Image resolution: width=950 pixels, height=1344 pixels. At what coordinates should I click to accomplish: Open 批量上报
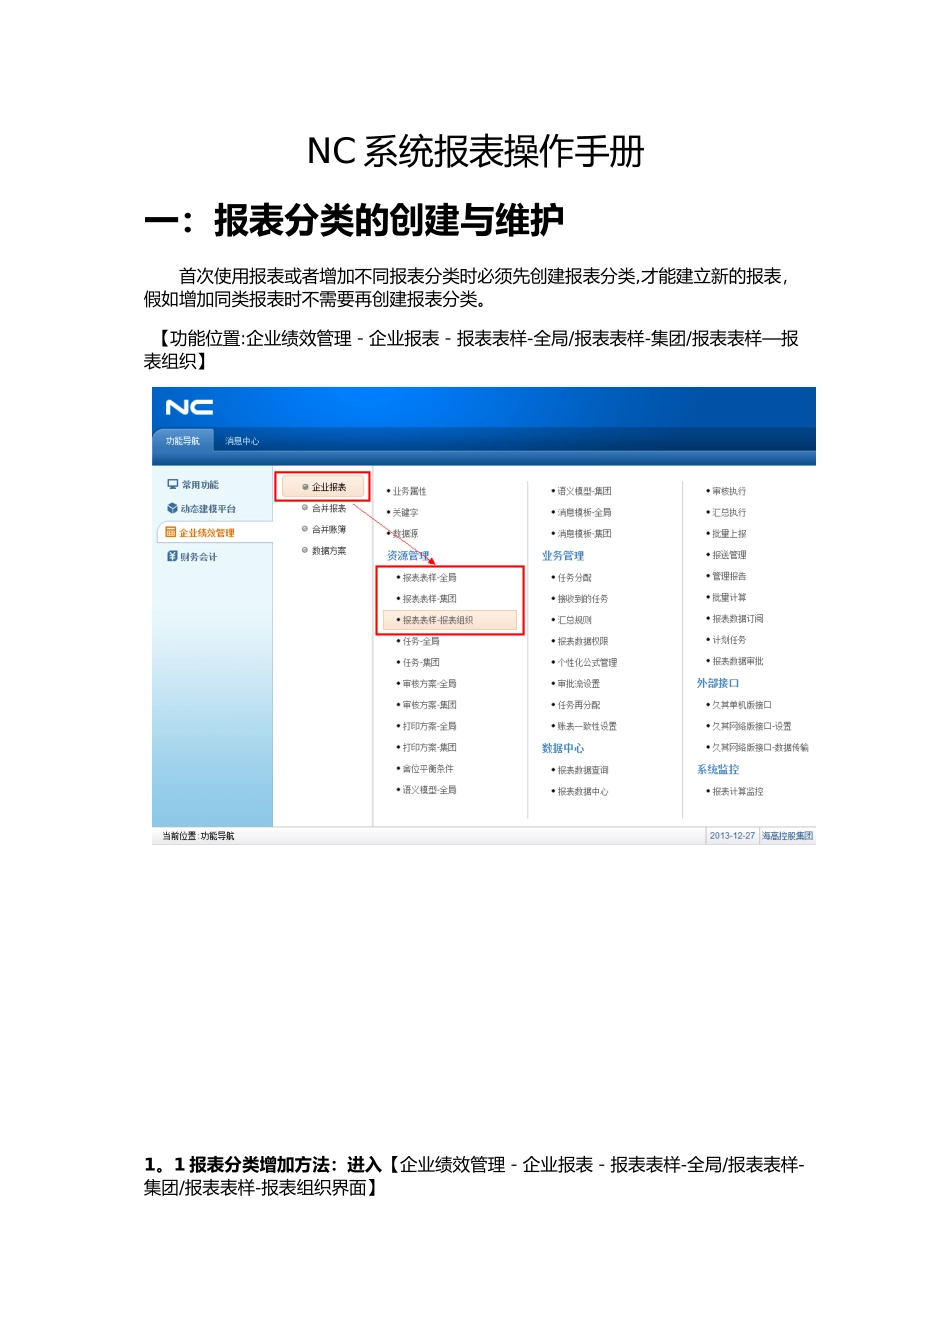pyautogui.click(x=729, y=534)
